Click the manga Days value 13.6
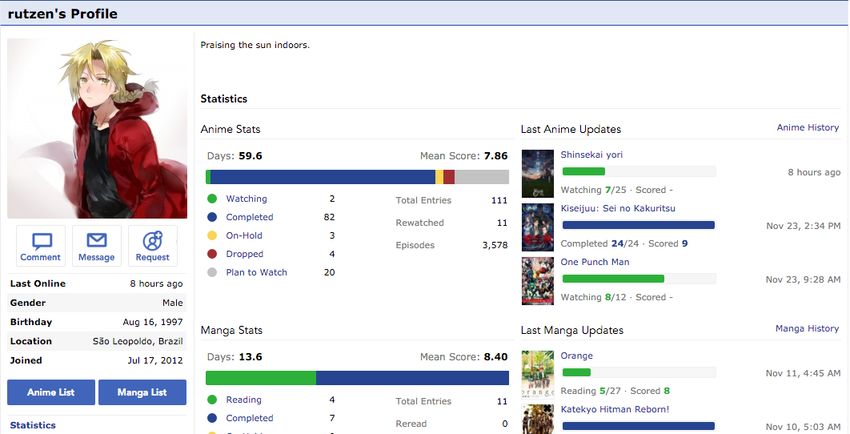 point(250,357)
